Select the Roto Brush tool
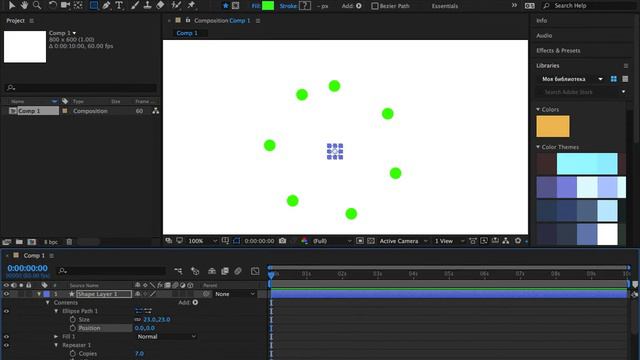Screen dimensions: 640x360 [x=176, y=5]
